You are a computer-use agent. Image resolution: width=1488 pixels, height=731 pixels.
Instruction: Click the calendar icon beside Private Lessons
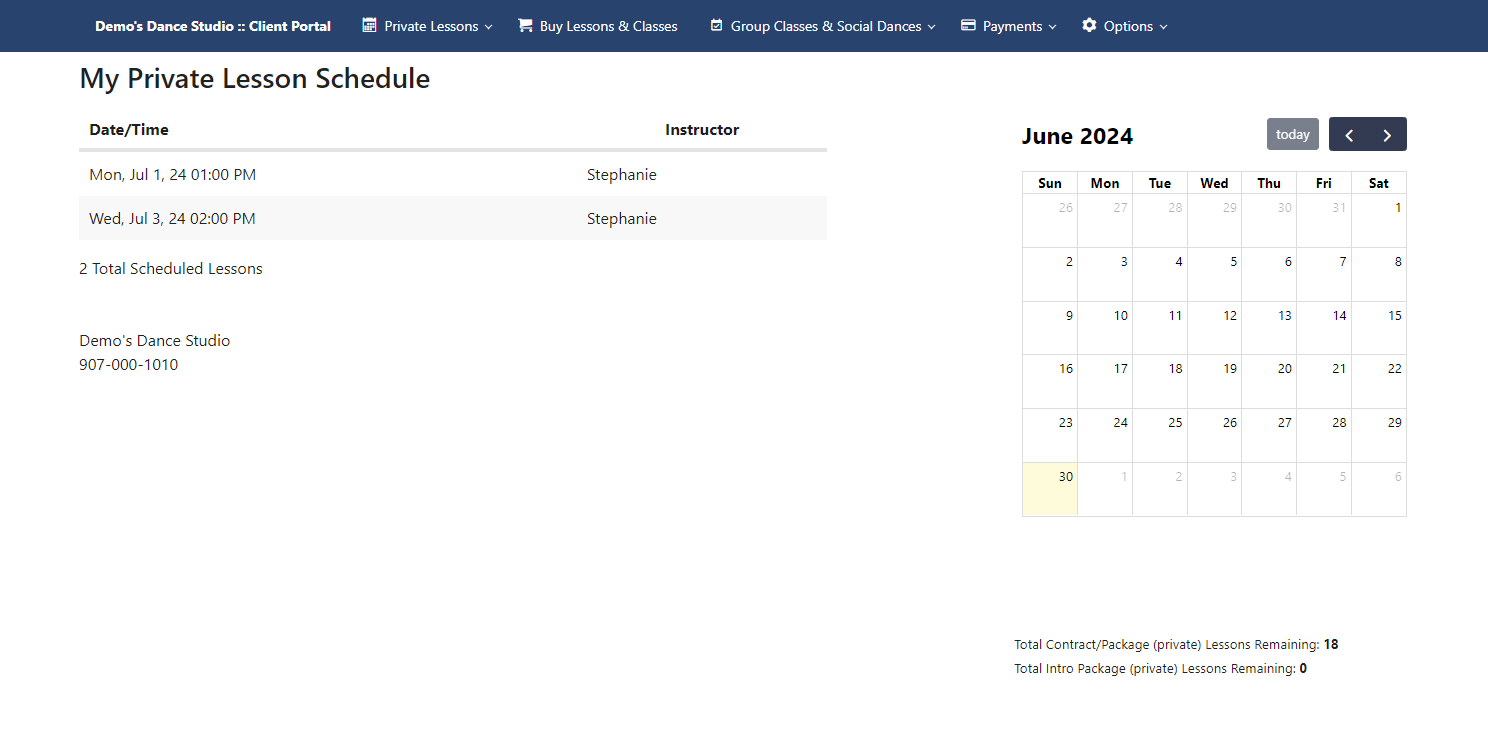click(370, 25)
